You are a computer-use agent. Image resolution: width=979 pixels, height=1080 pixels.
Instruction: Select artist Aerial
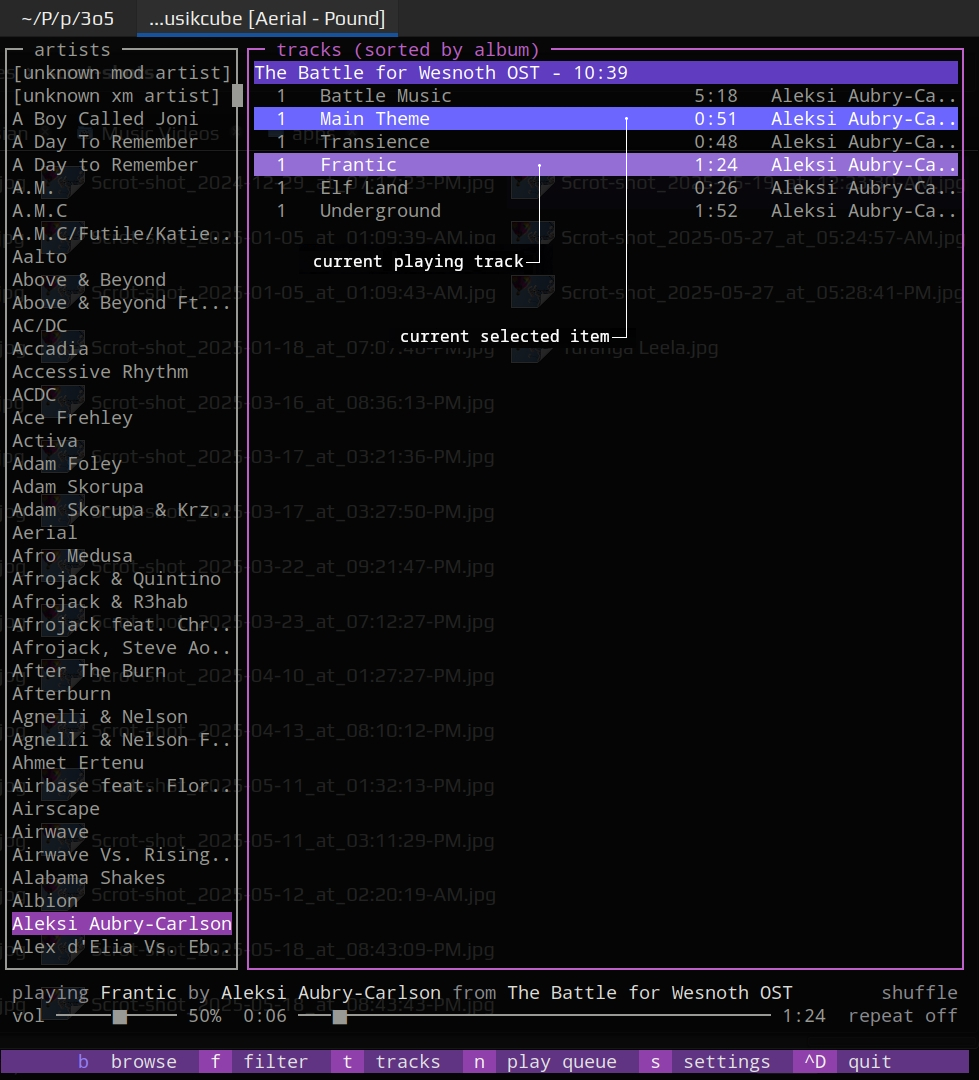click(45, 533)
